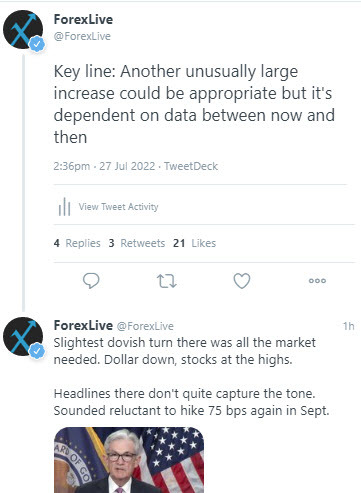This screenshot has height=493, width=361.
Task: Click ForexLive name on reply tweet
Action: click(83, 325)
